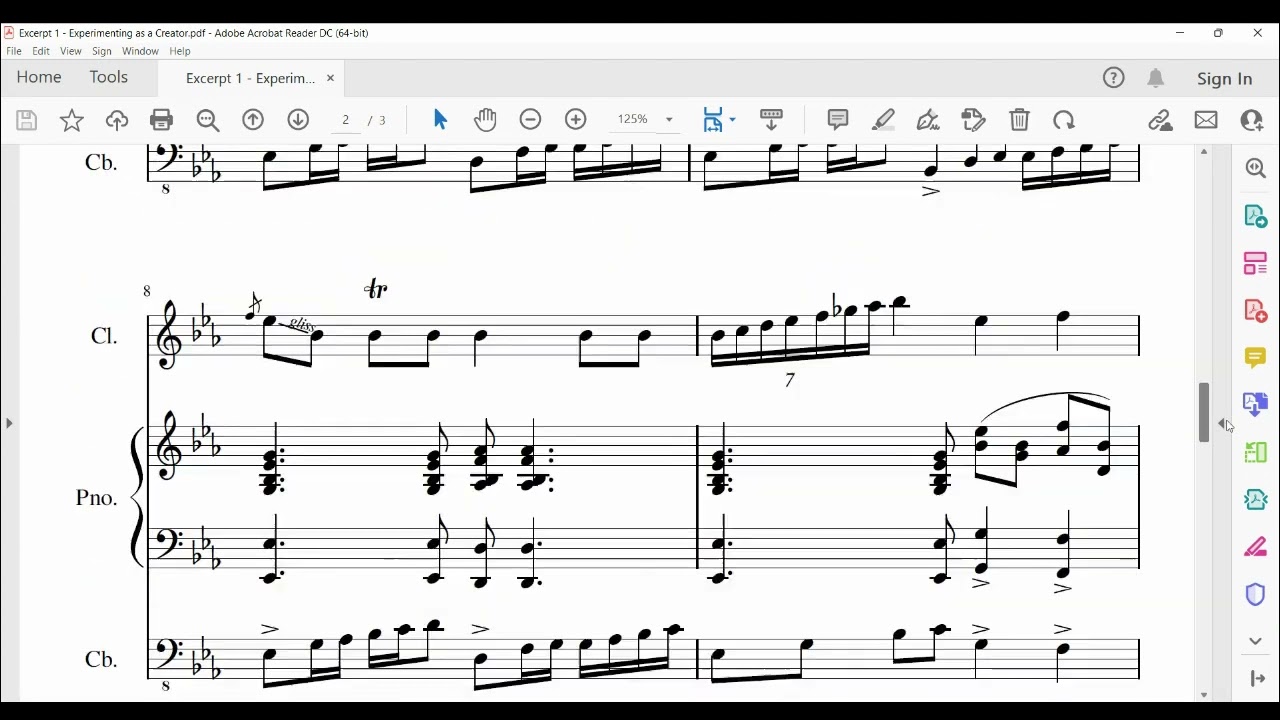1280x720 pixels.
Task: Open Create PDF tool in side pane
Action: pyautogui.click(x=1256, y=310)
